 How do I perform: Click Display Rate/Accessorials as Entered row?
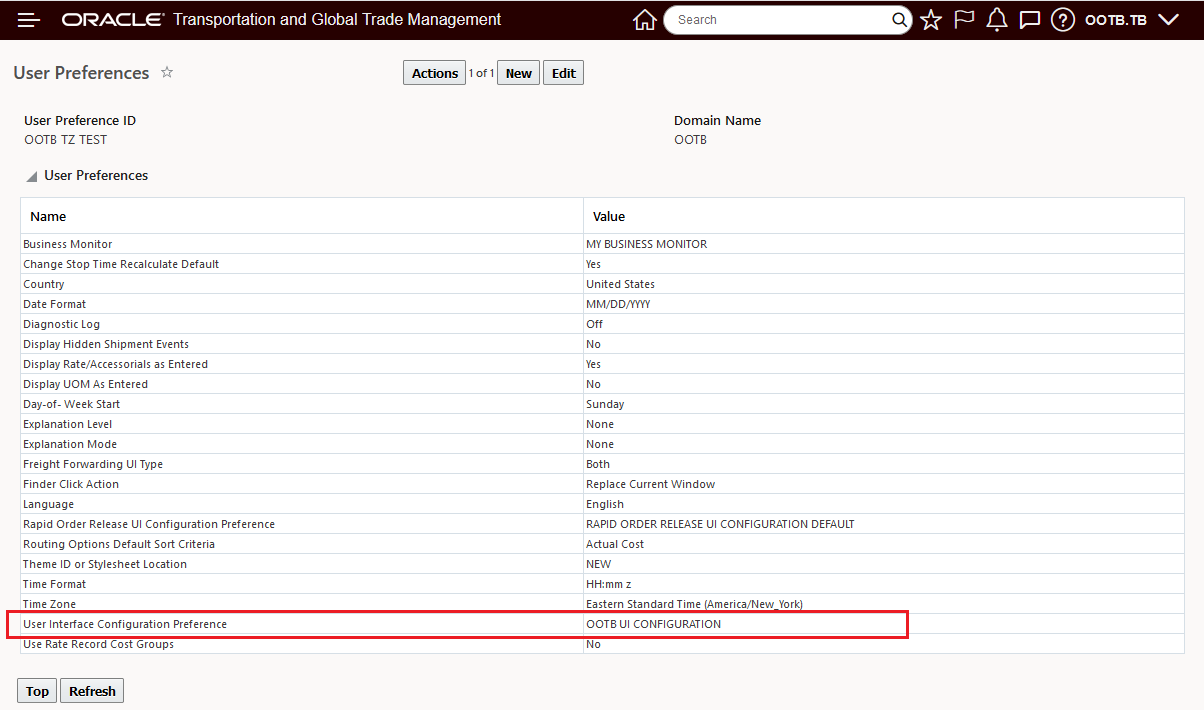pyautogui.click(x=116, y=364)
